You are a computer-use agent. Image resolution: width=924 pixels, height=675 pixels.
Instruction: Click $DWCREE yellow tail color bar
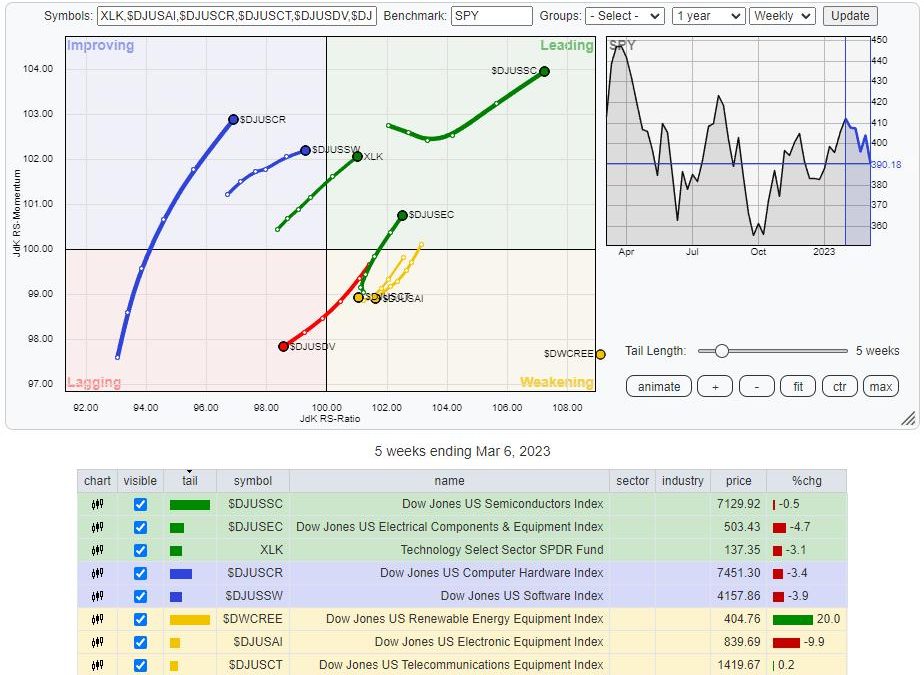pyautogui.click(x=190, y=620)
